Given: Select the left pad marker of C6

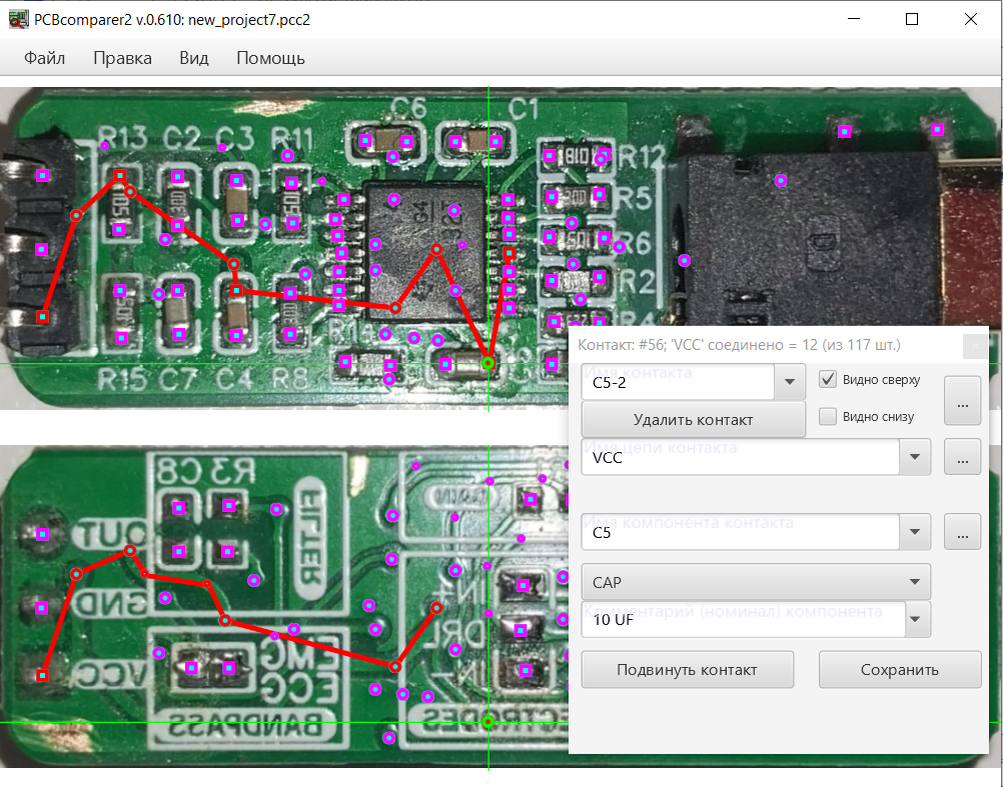Looking at the screenshot, I should tap(365, 141).
